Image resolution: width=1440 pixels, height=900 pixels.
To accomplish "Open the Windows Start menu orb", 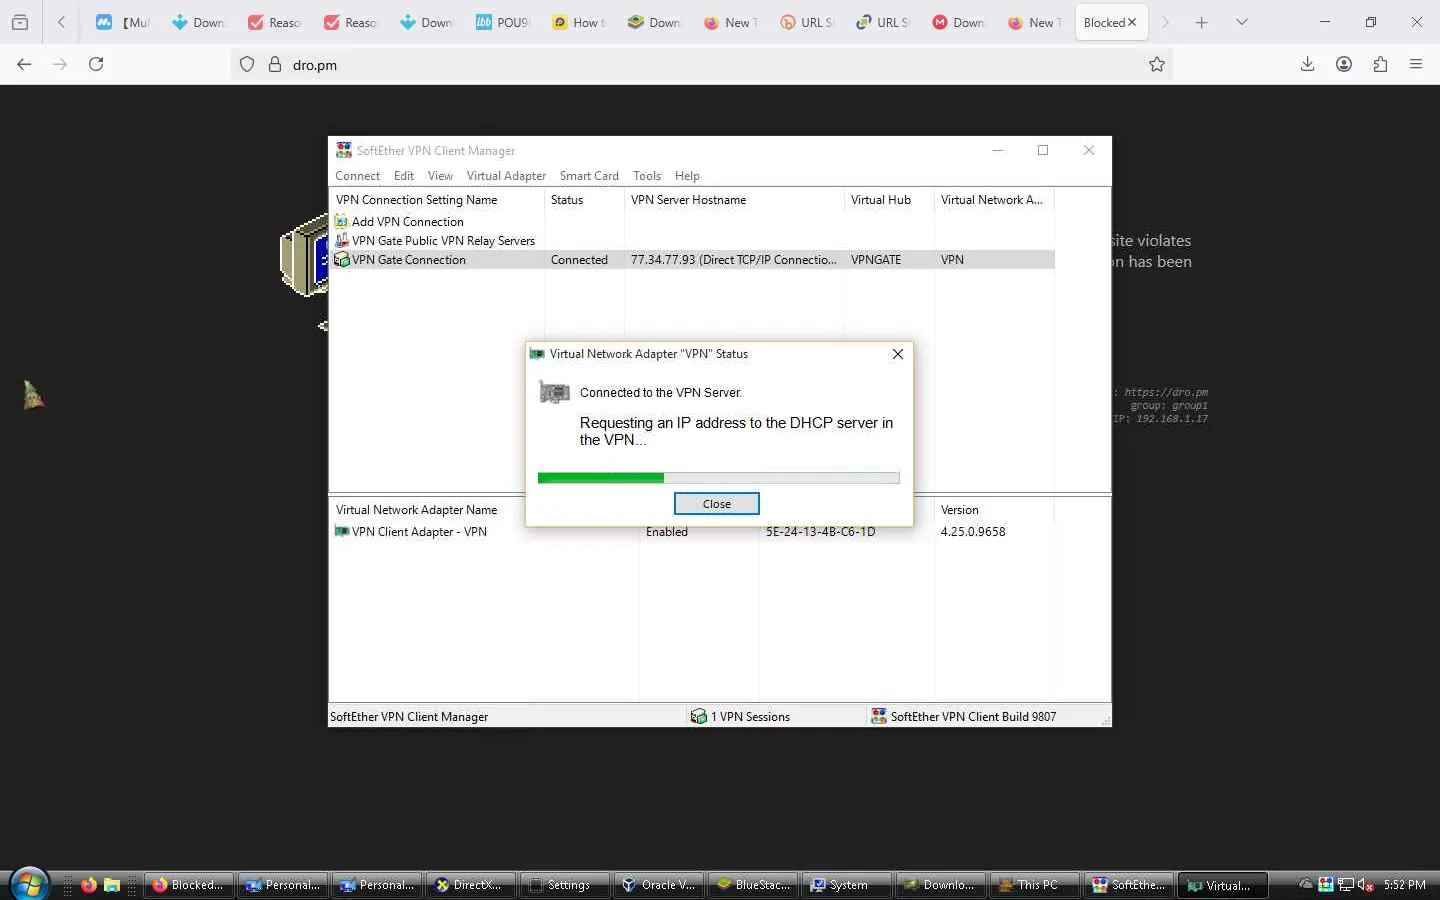I will pyautogui.click(x=28, y=885).
